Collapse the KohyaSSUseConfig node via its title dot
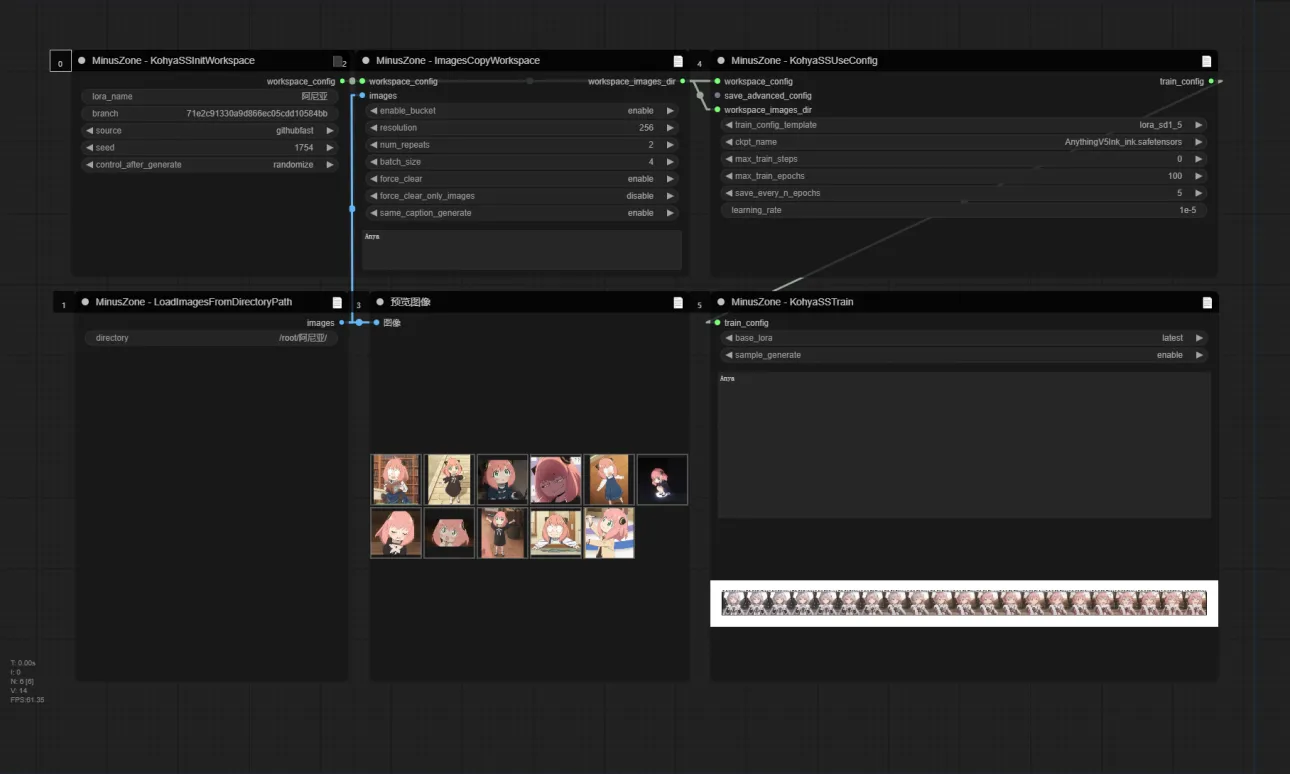 pos(721,61)
